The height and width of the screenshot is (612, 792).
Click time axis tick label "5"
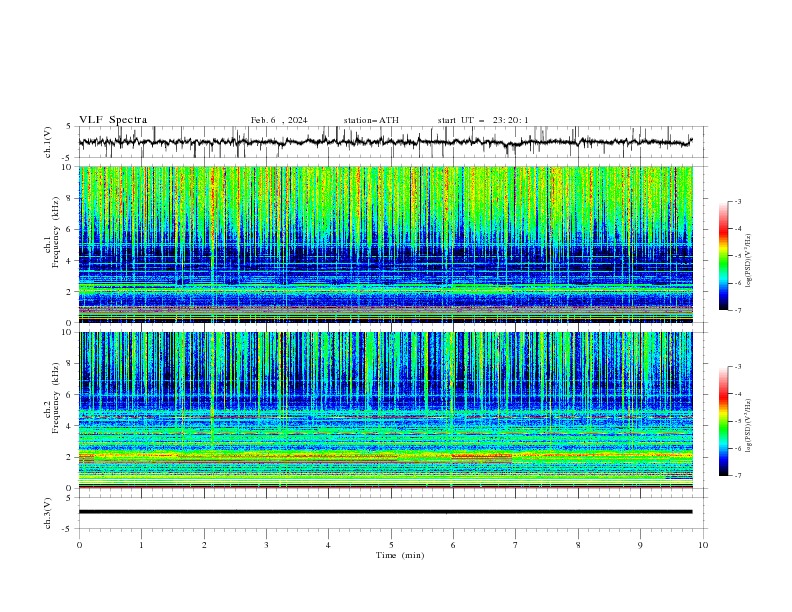(391, 545)
